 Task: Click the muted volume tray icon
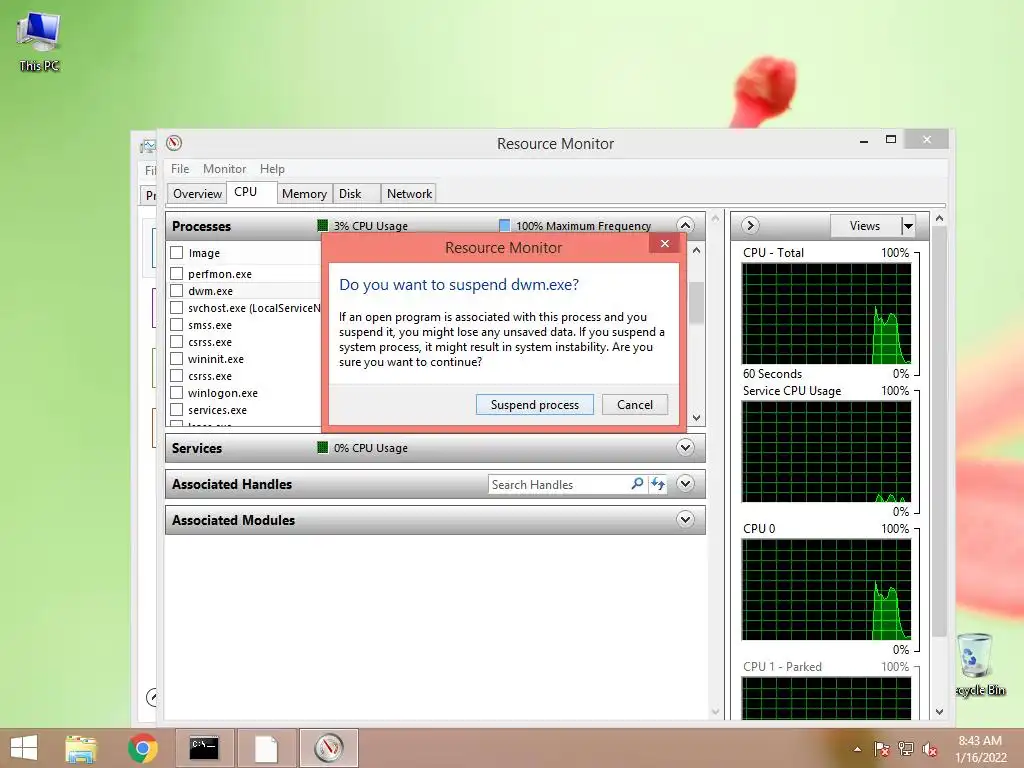930,749
